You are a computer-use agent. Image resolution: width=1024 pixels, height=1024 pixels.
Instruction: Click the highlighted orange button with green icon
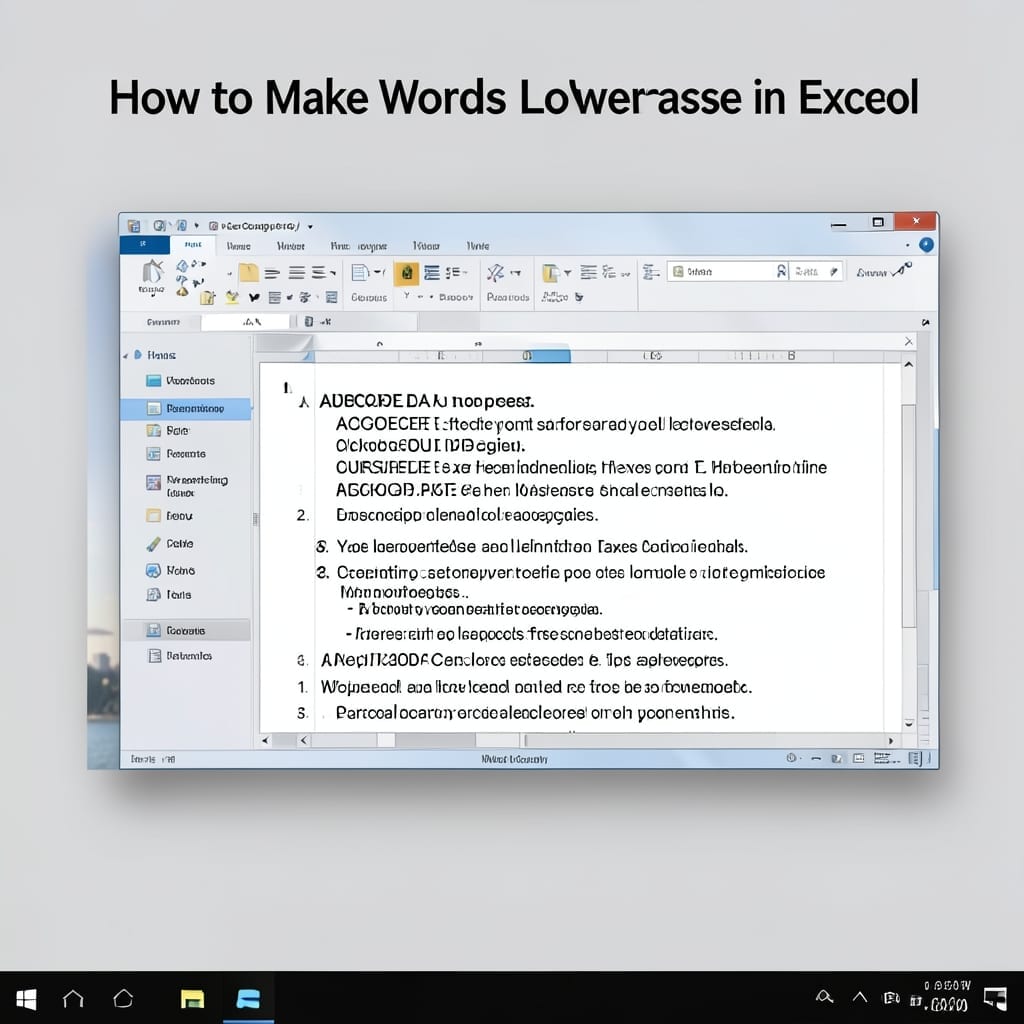pos(406,273)
